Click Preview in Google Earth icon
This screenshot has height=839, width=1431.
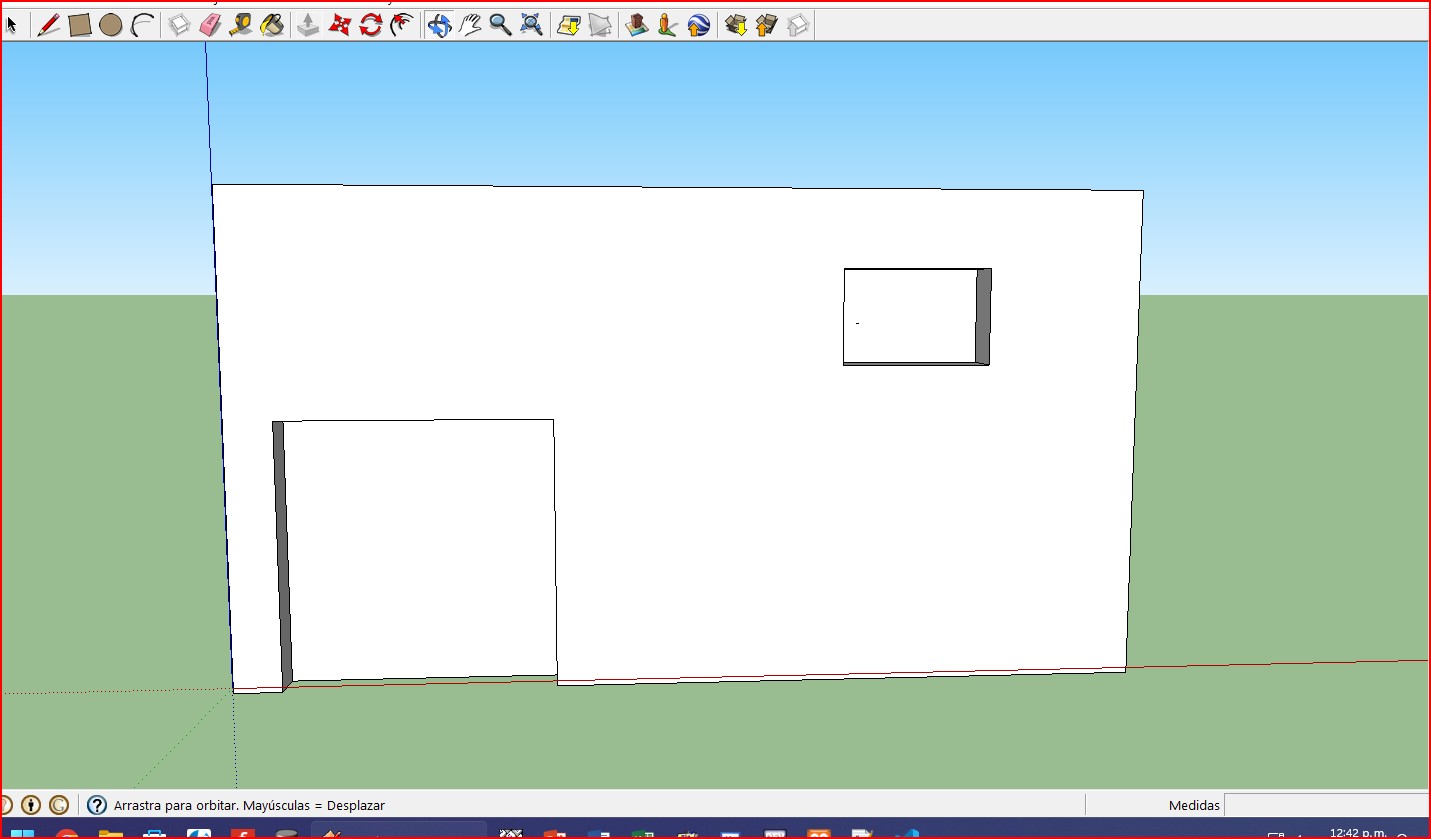click(699, 25)
